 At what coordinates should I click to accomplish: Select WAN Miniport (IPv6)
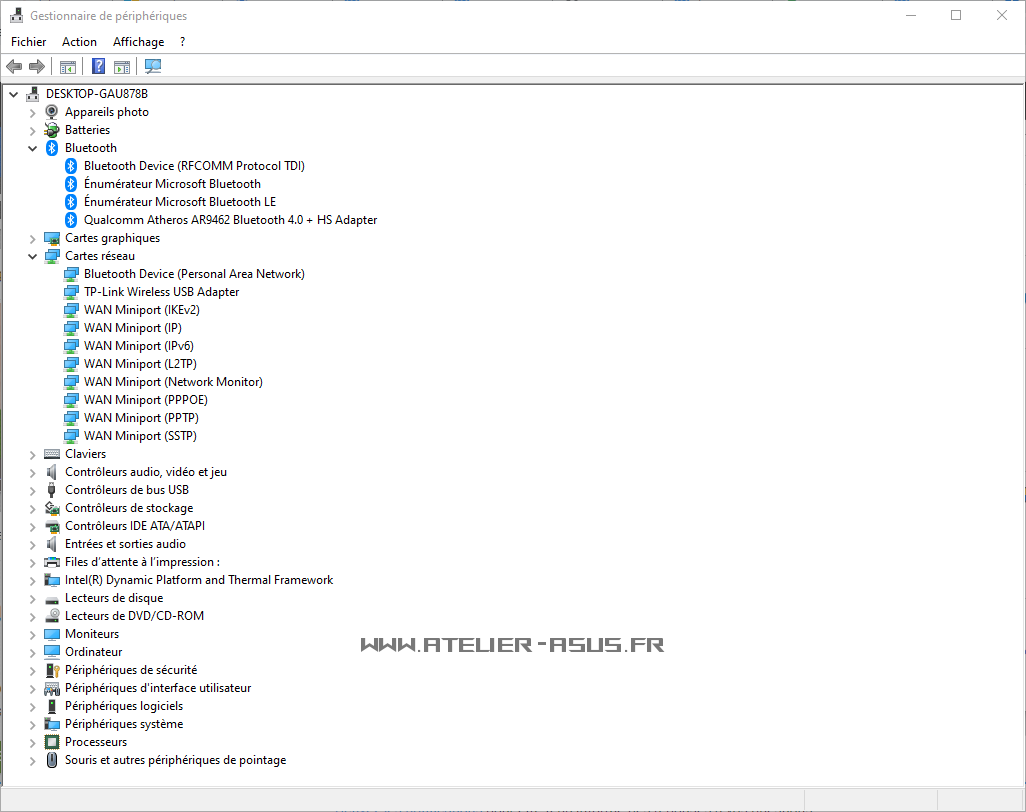pyautogui.click(x=139, y=346)
